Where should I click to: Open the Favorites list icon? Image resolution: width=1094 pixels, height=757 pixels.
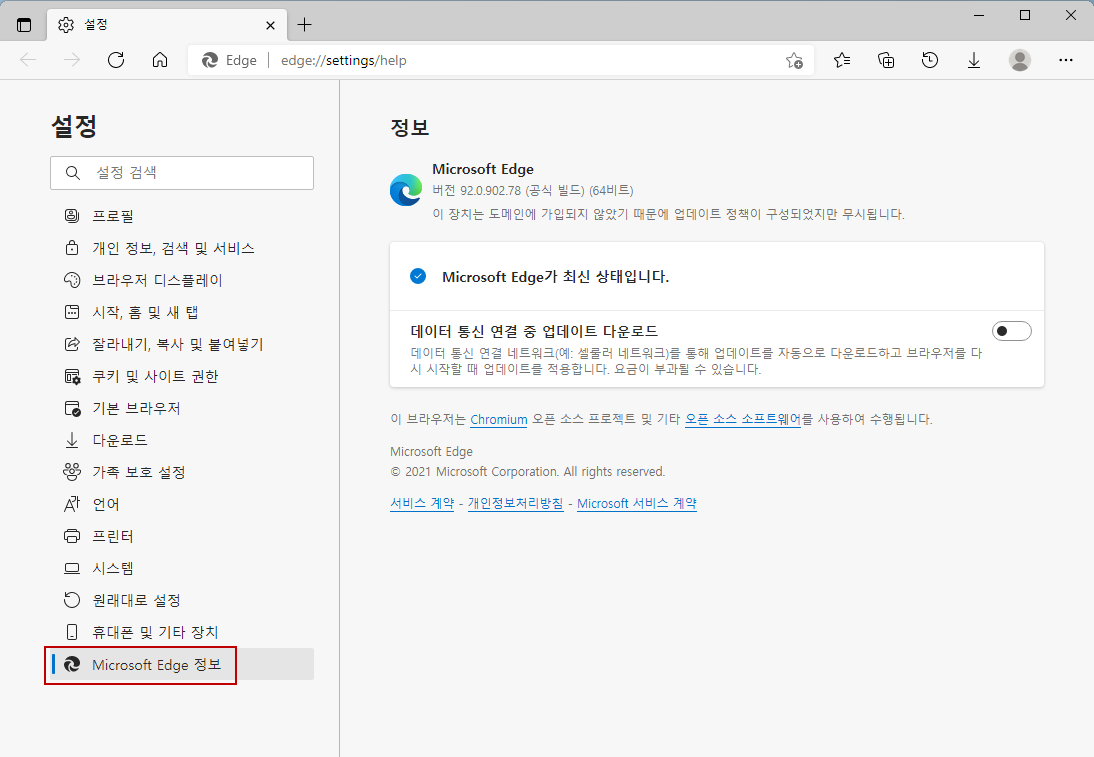tap(842, 60)
